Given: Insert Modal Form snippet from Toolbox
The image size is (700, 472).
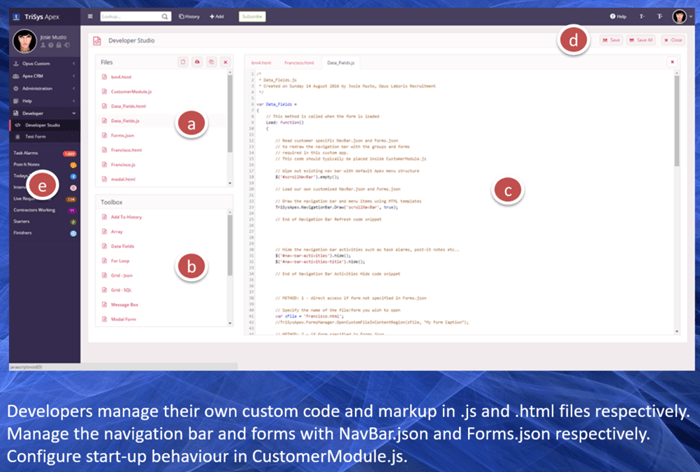Looking at the screenshot, I should tap(123, 319).
